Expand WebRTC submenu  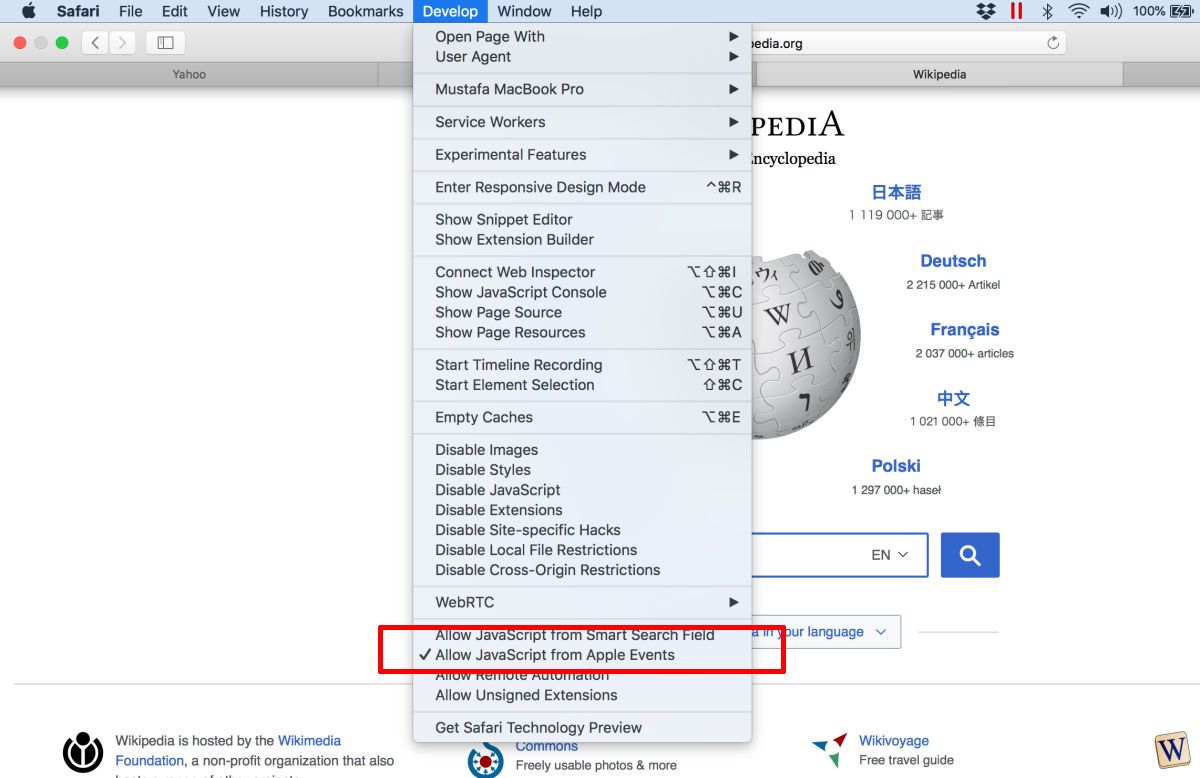(x=582, y=602)
